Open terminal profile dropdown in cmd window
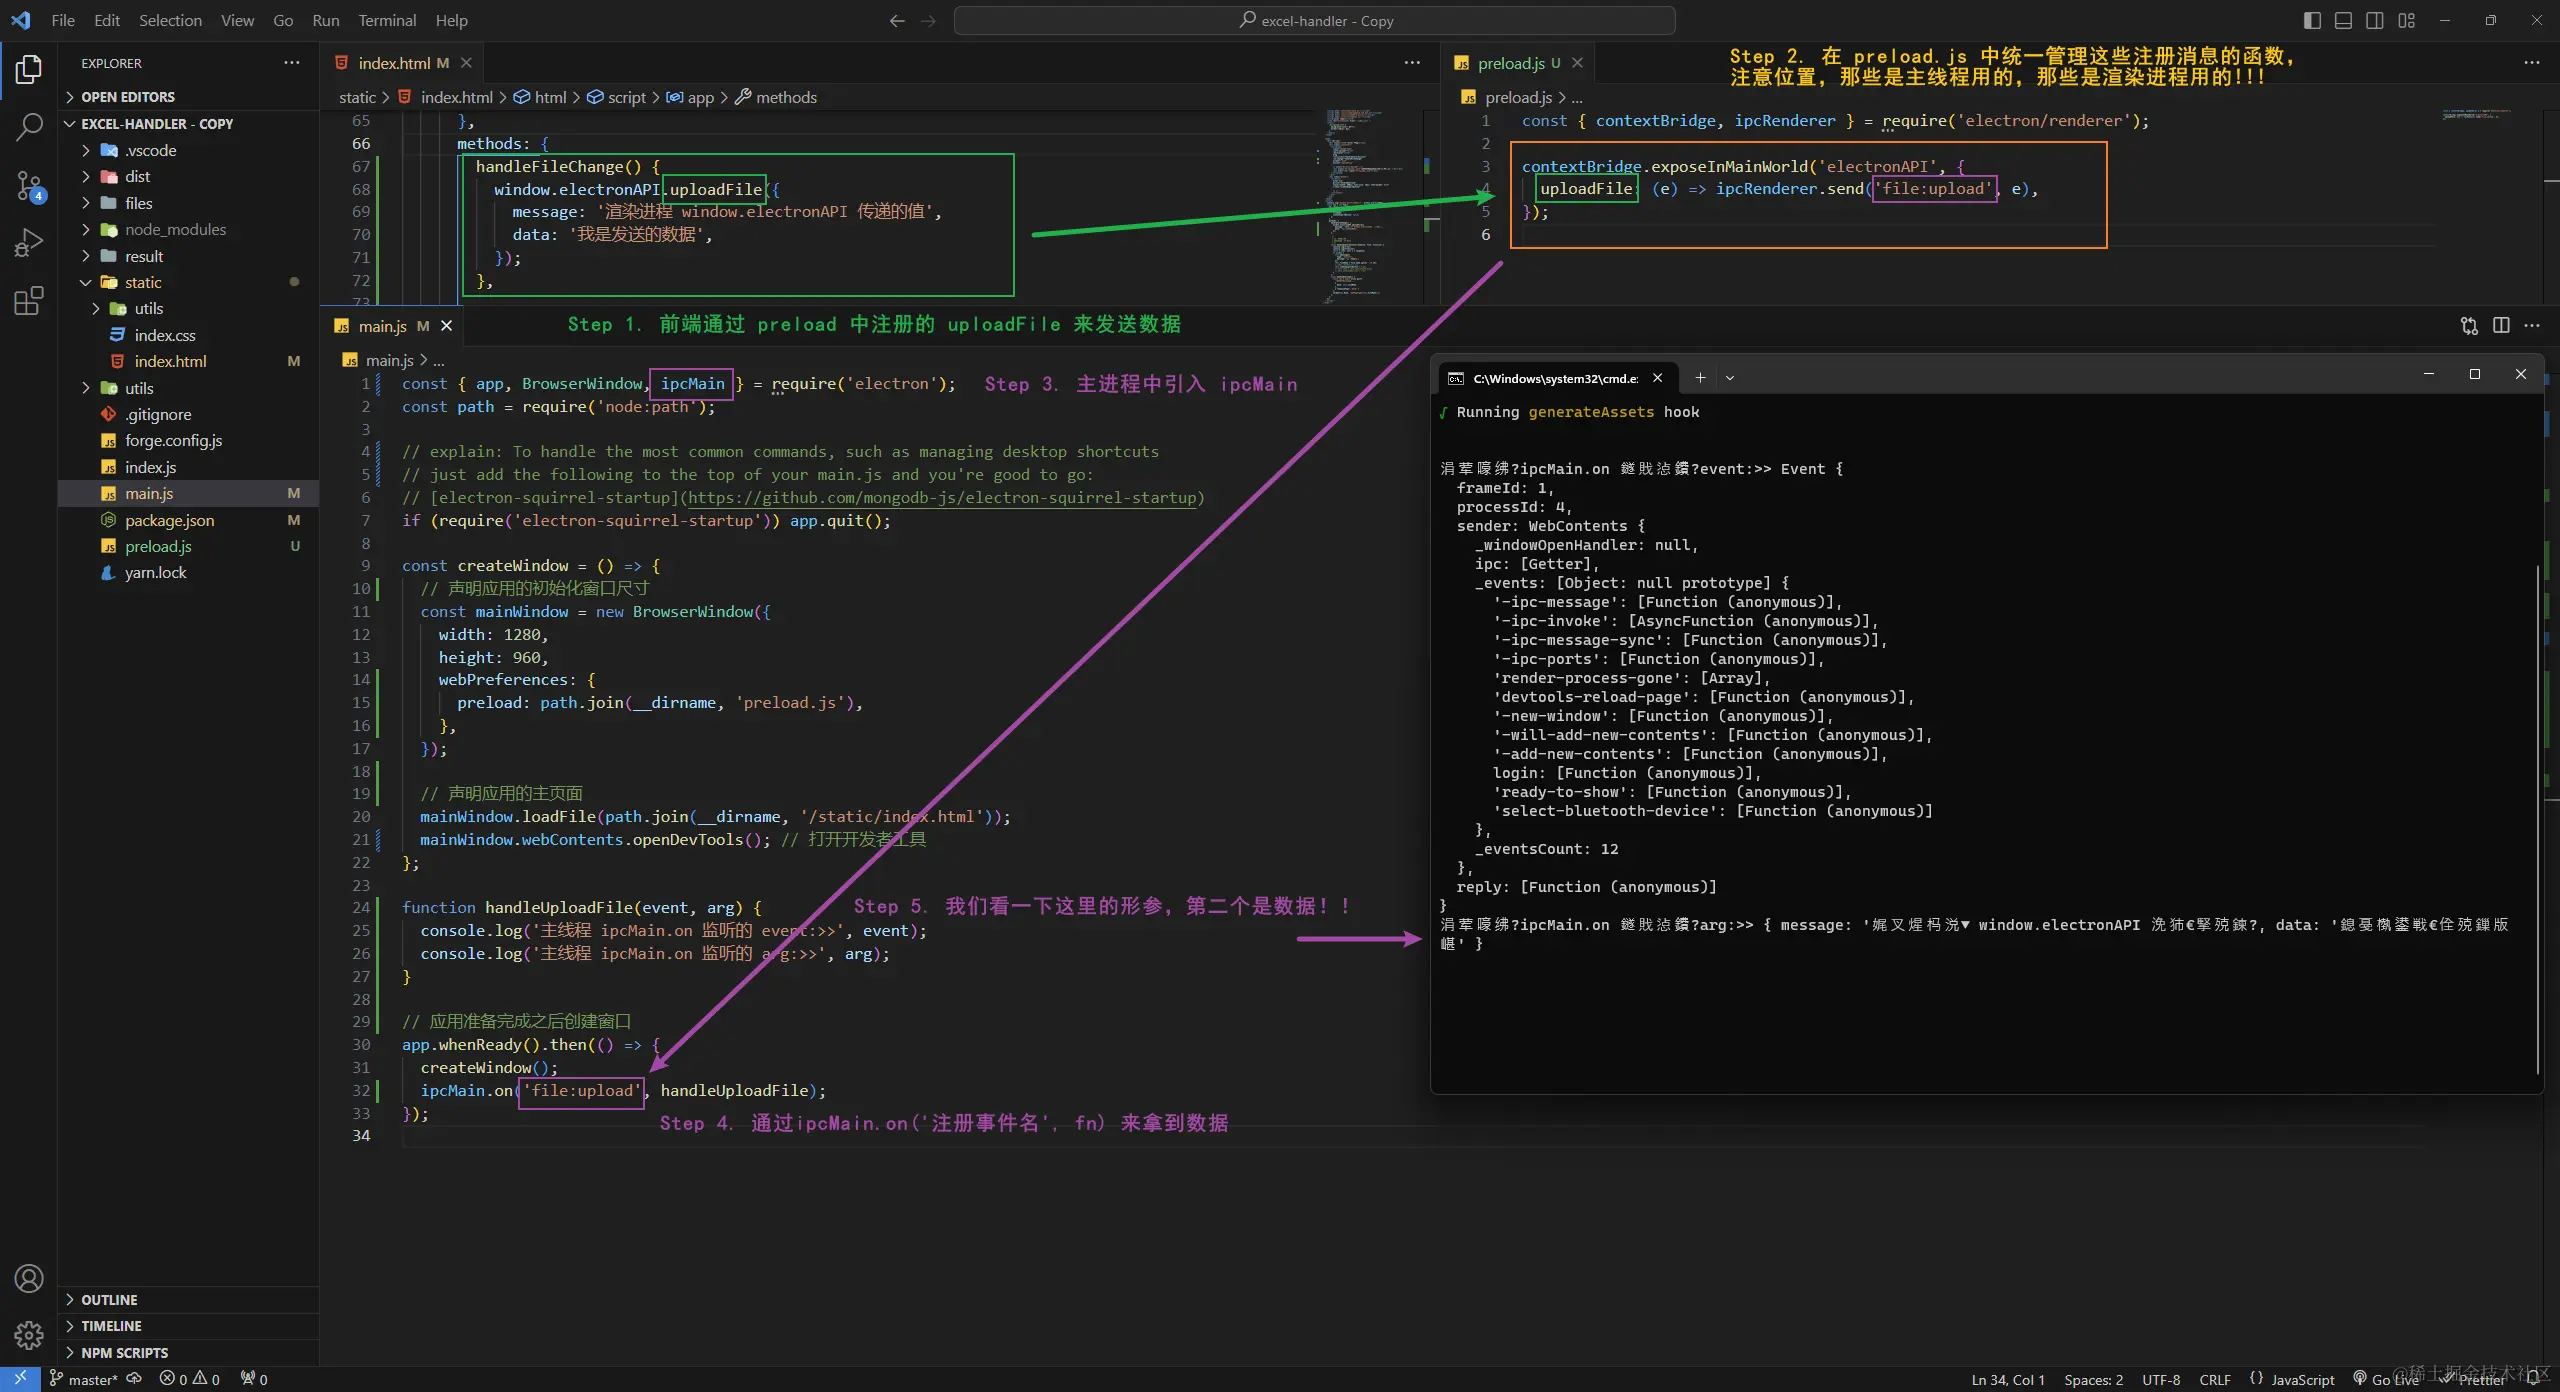Viewport: 2560px width, 1392px height. pyautogui.click(x=1729, y=378)
